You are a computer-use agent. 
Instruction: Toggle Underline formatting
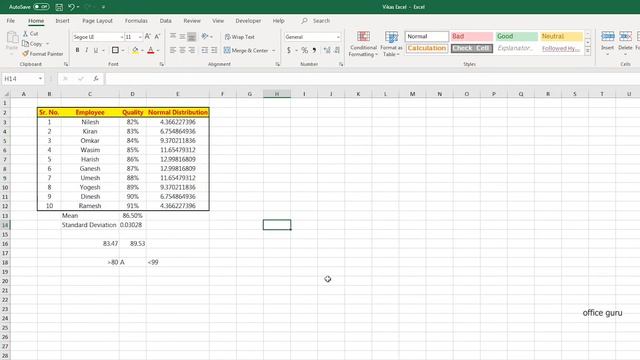[x=96, y=50]
